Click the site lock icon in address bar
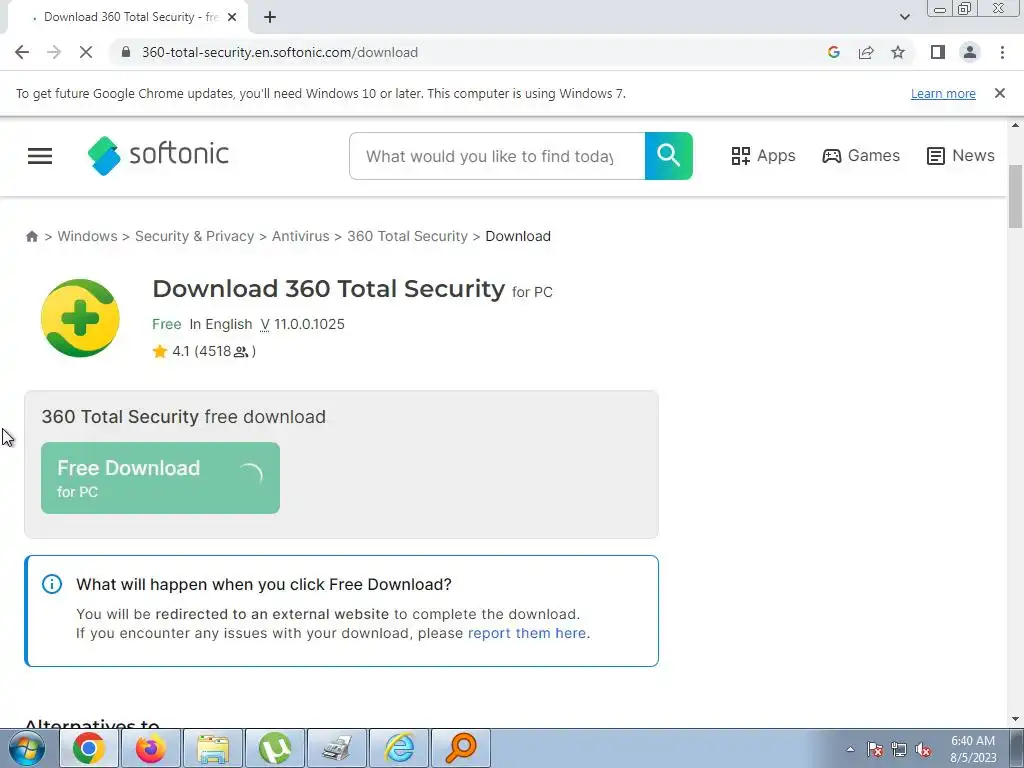The width and height of the screenshot is (1024, 768). click(126, 52)
